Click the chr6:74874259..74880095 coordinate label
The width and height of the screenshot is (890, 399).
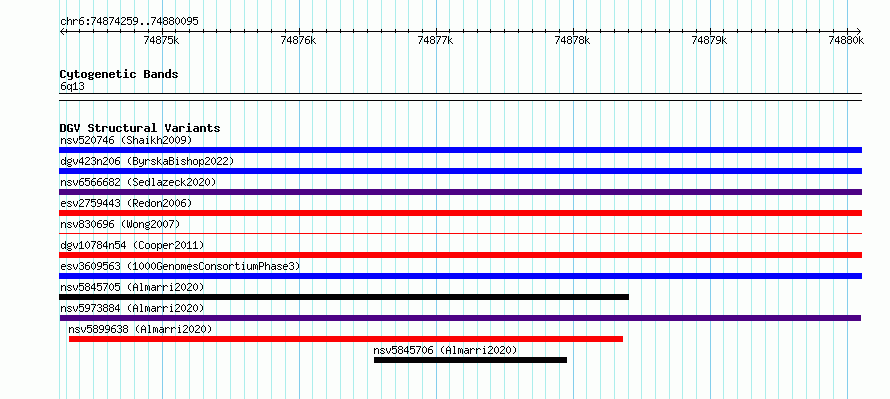[129, 21]
